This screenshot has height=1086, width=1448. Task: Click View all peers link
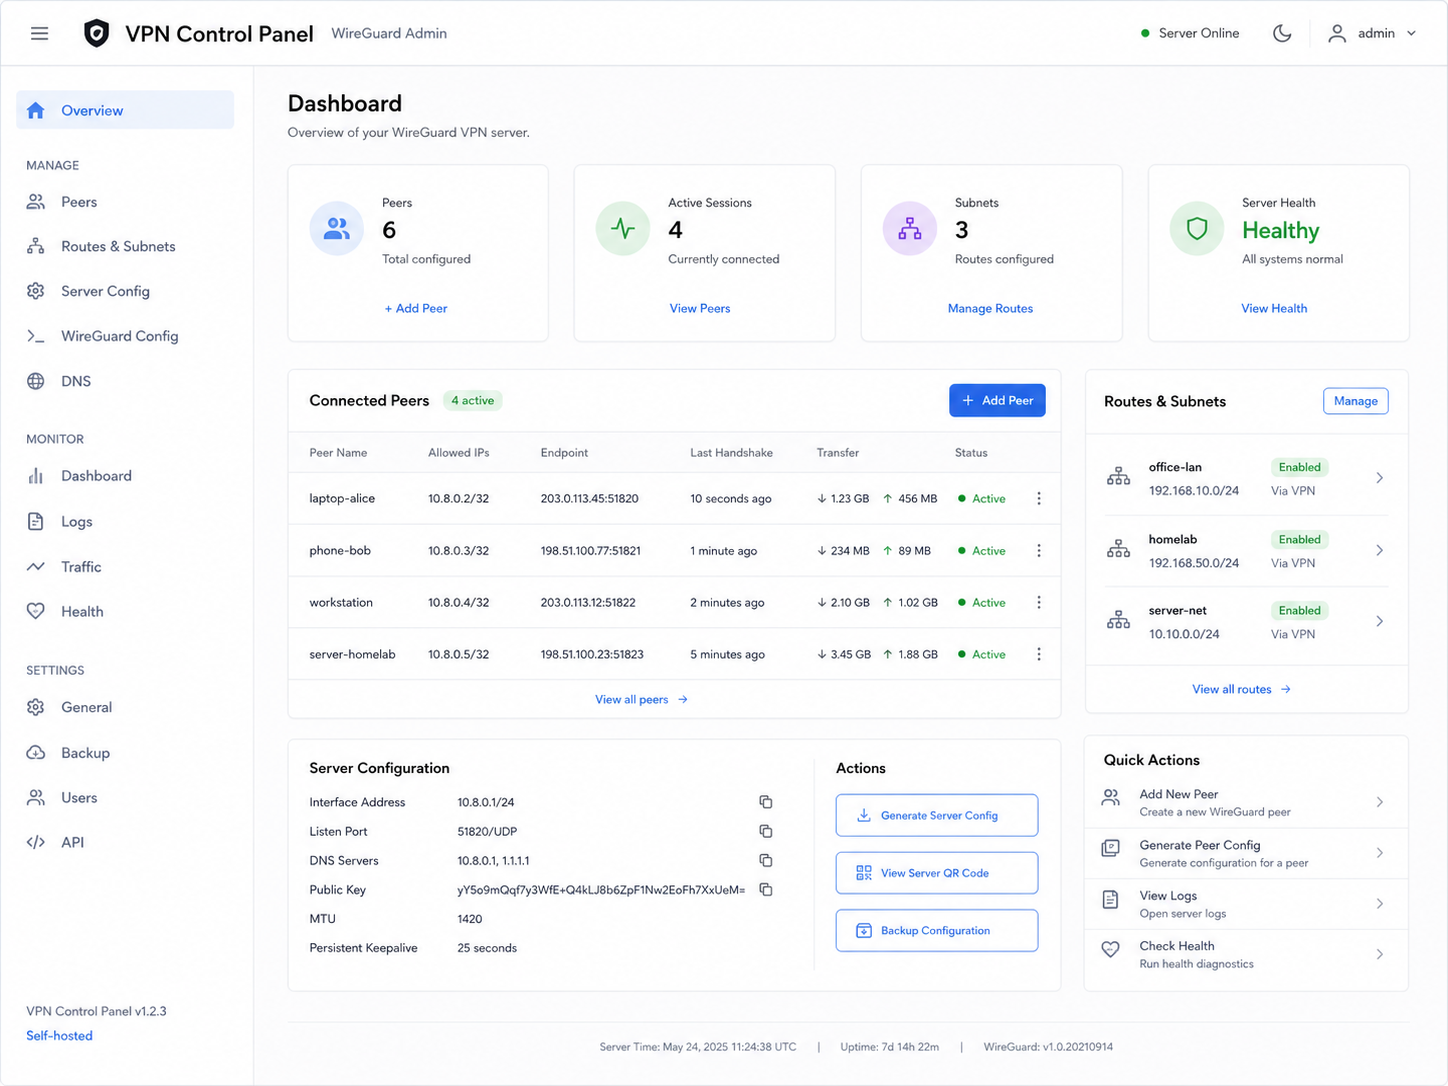click(x=641, y=699)
